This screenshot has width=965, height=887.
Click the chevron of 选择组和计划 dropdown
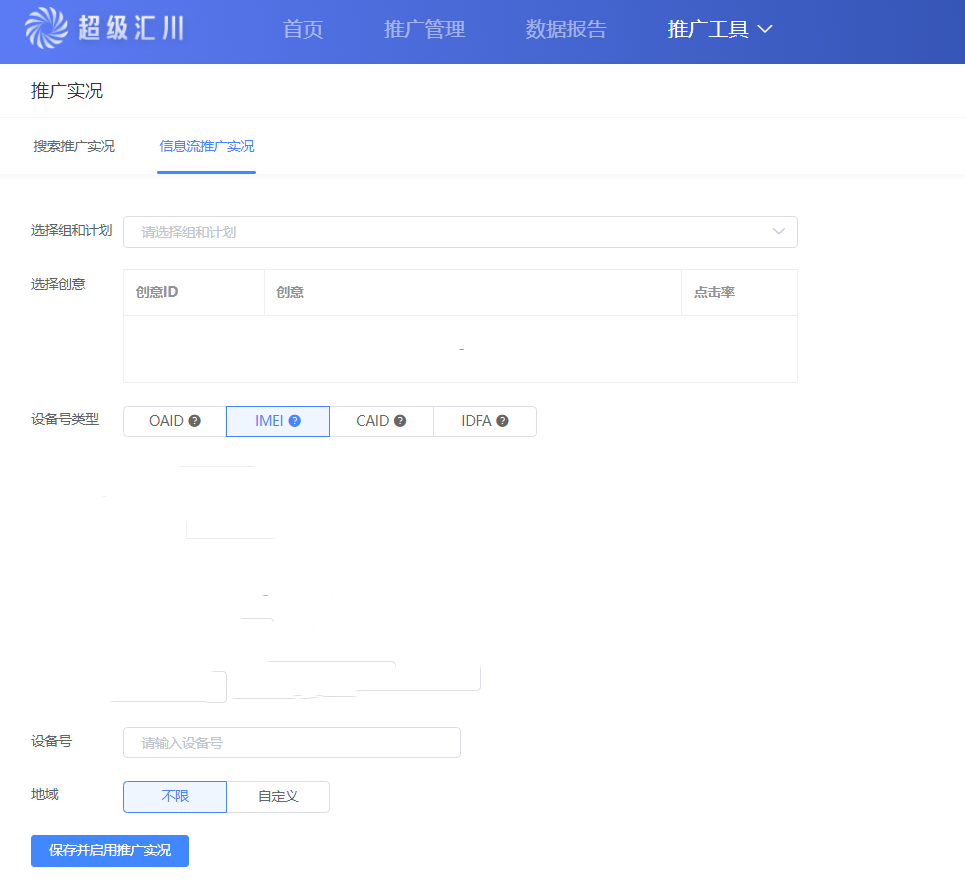[x=779, y=231]
